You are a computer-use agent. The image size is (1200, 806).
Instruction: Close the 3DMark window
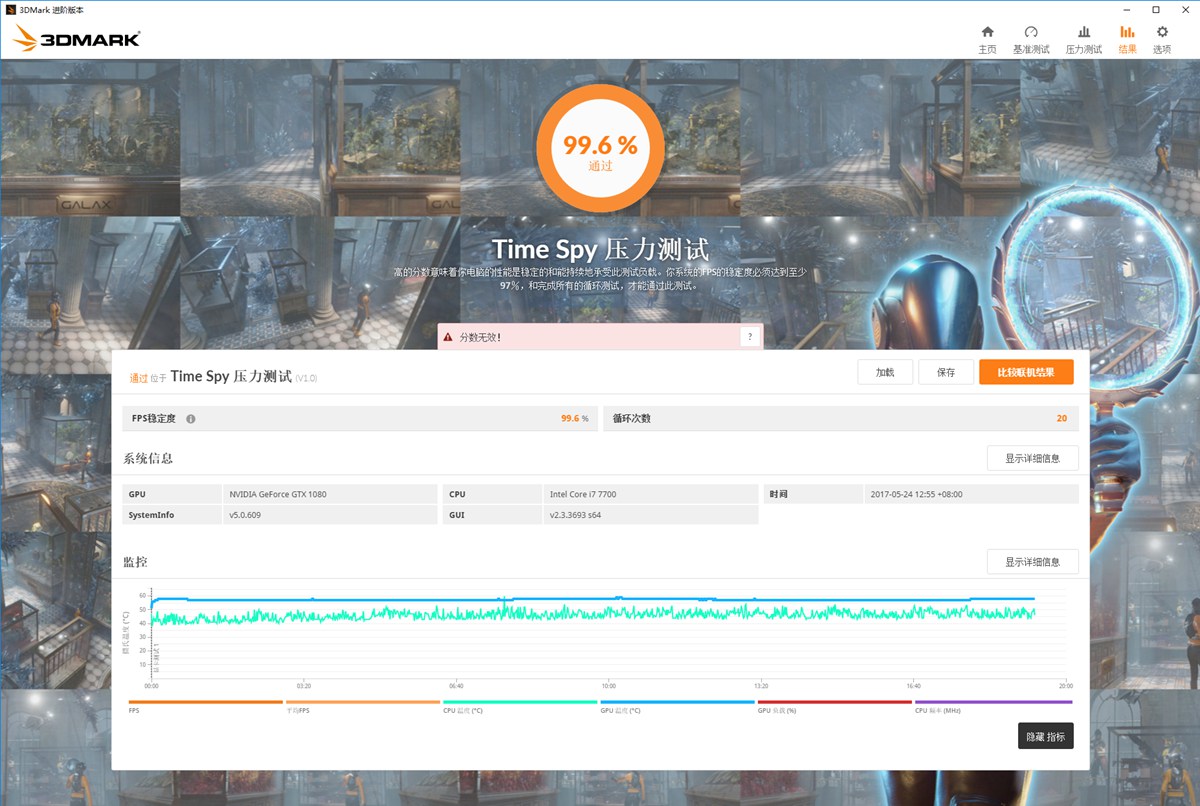click(x=1183, y=9)
